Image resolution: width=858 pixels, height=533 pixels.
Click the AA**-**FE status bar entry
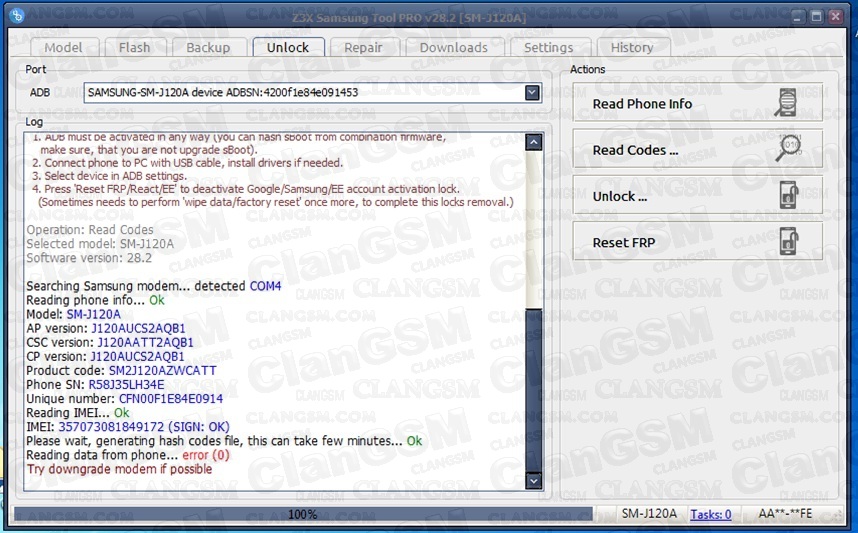(x=785, y=514)
